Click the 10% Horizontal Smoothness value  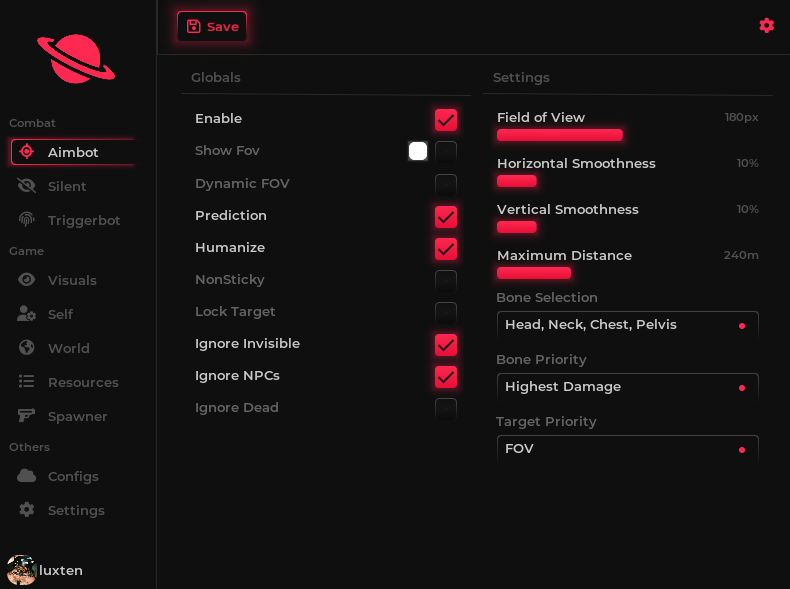[747, 163]
